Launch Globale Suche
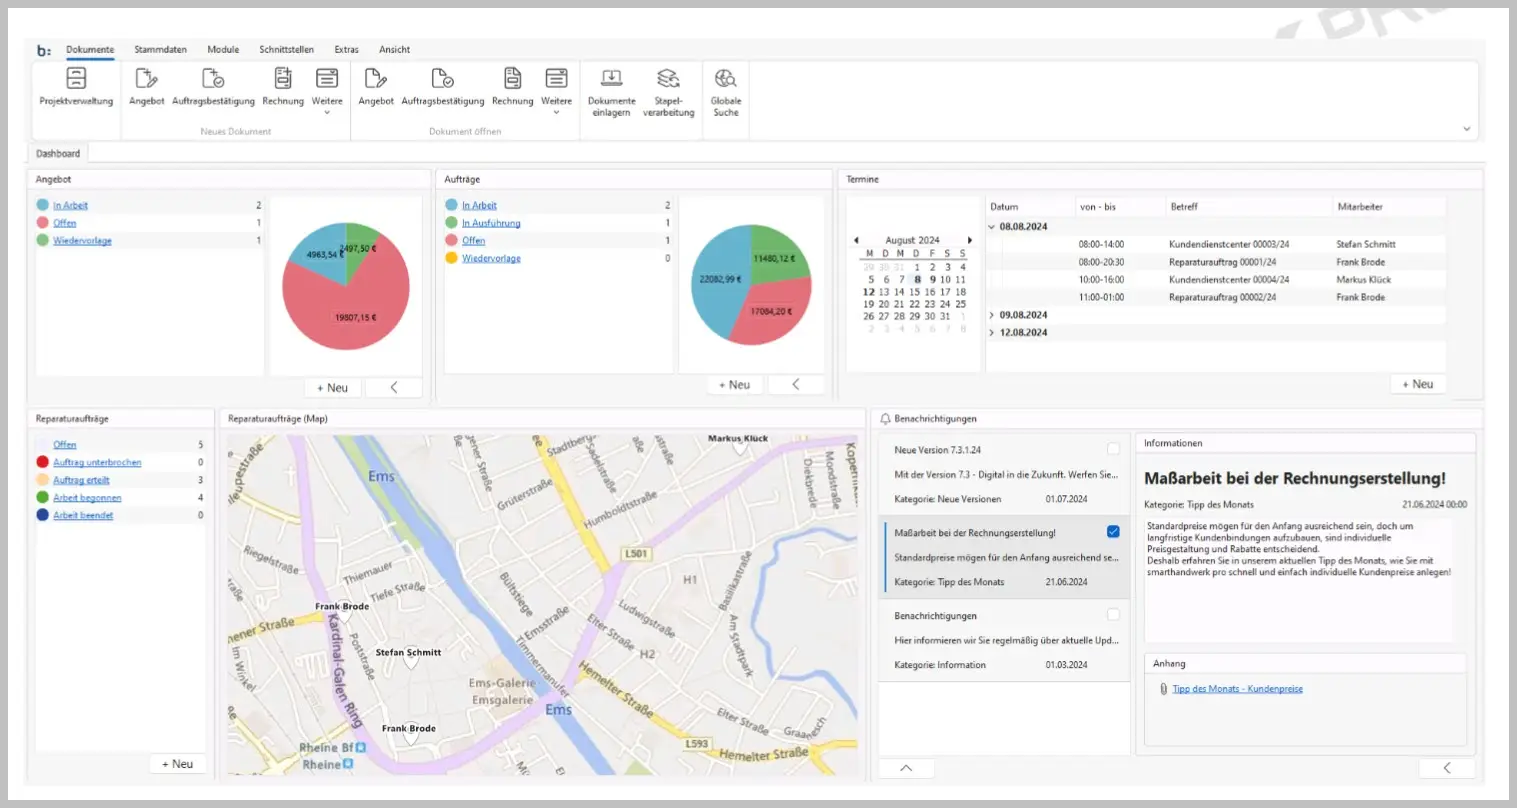Image resolution: width=1517 pixels, height=808 pixels. click(x=726, y=92)
